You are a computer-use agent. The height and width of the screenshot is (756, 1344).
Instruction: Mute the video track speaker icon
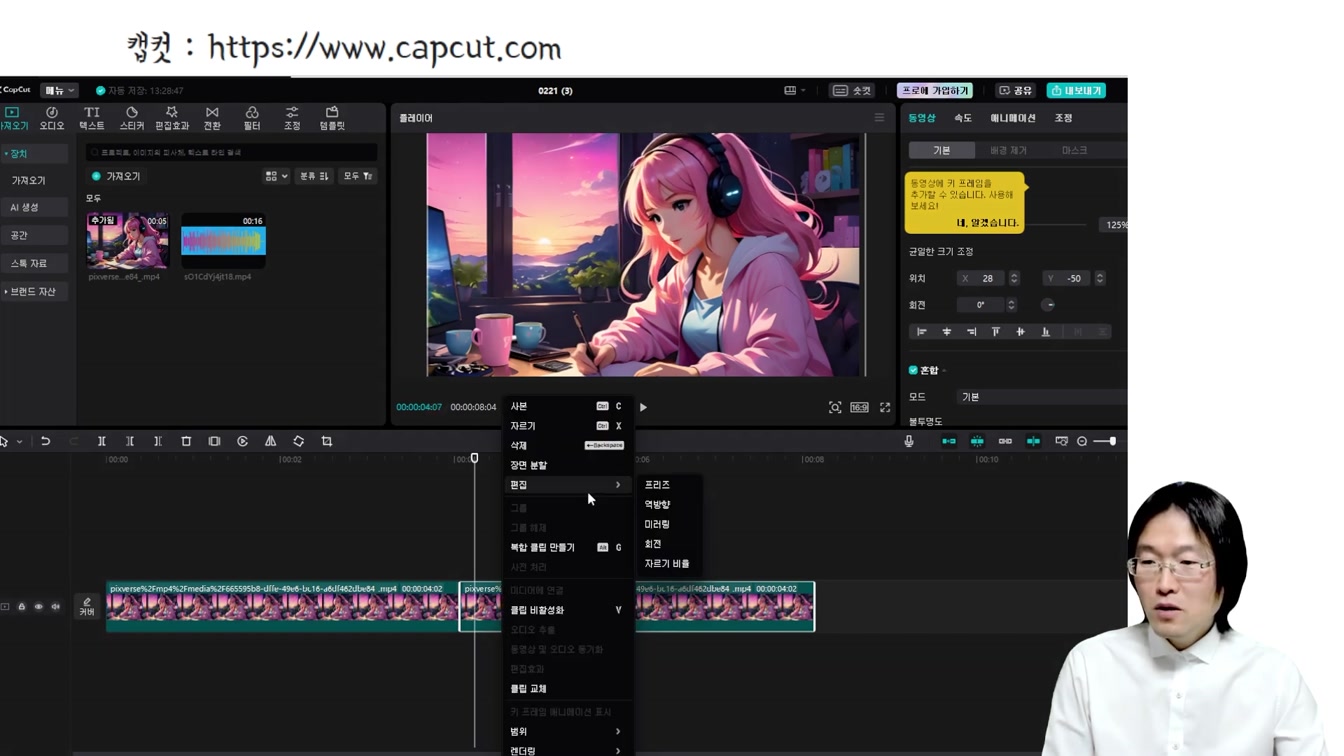(x=56, y=607)
